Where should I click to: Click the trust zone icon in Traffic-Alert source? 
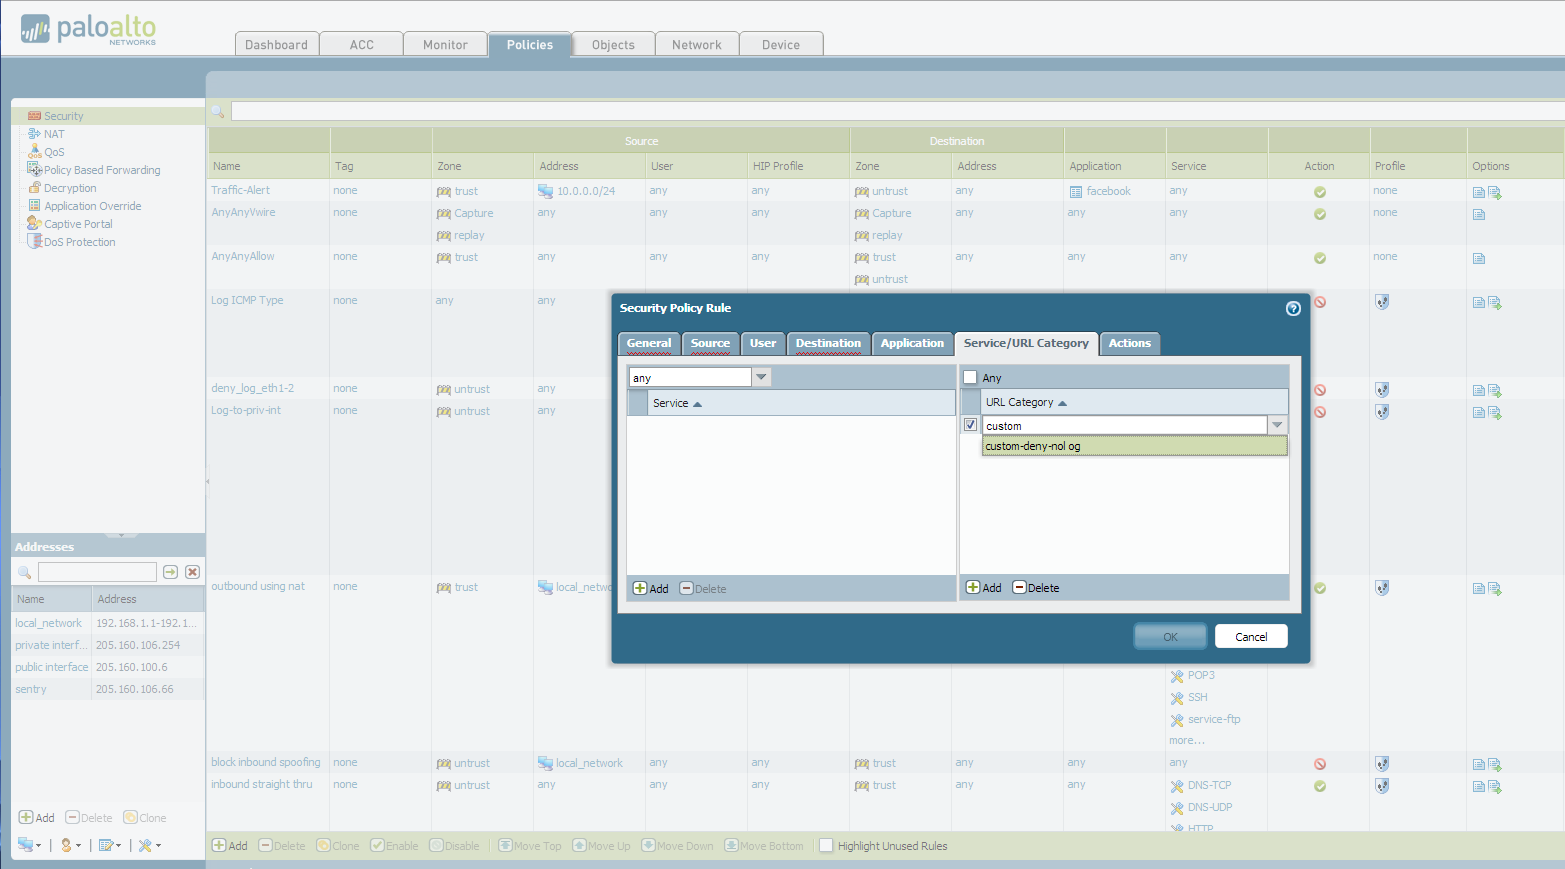444,192
